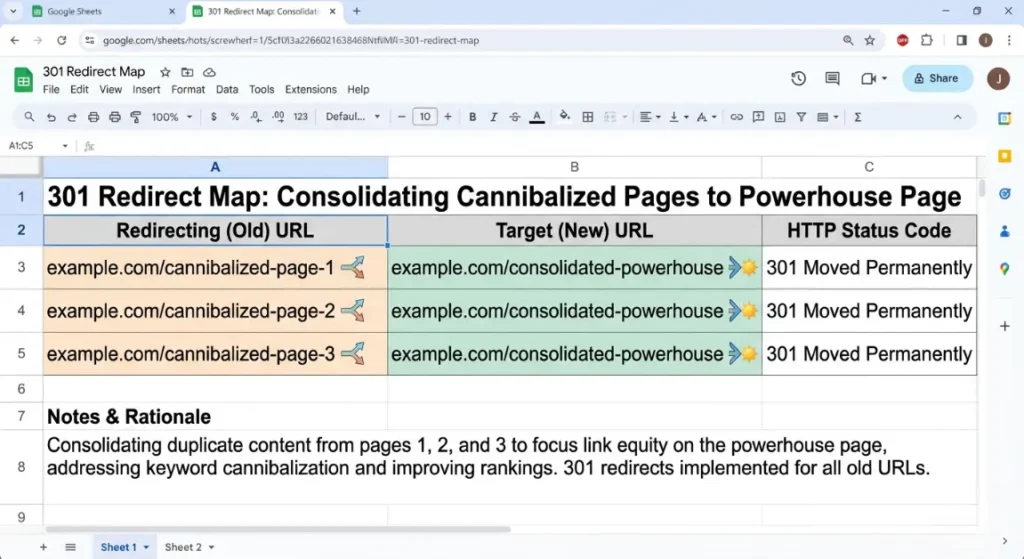This screenshot has width=1024, height=559.
Task: Open Google Maps side panel
Action: click(x=1004, y=269)
